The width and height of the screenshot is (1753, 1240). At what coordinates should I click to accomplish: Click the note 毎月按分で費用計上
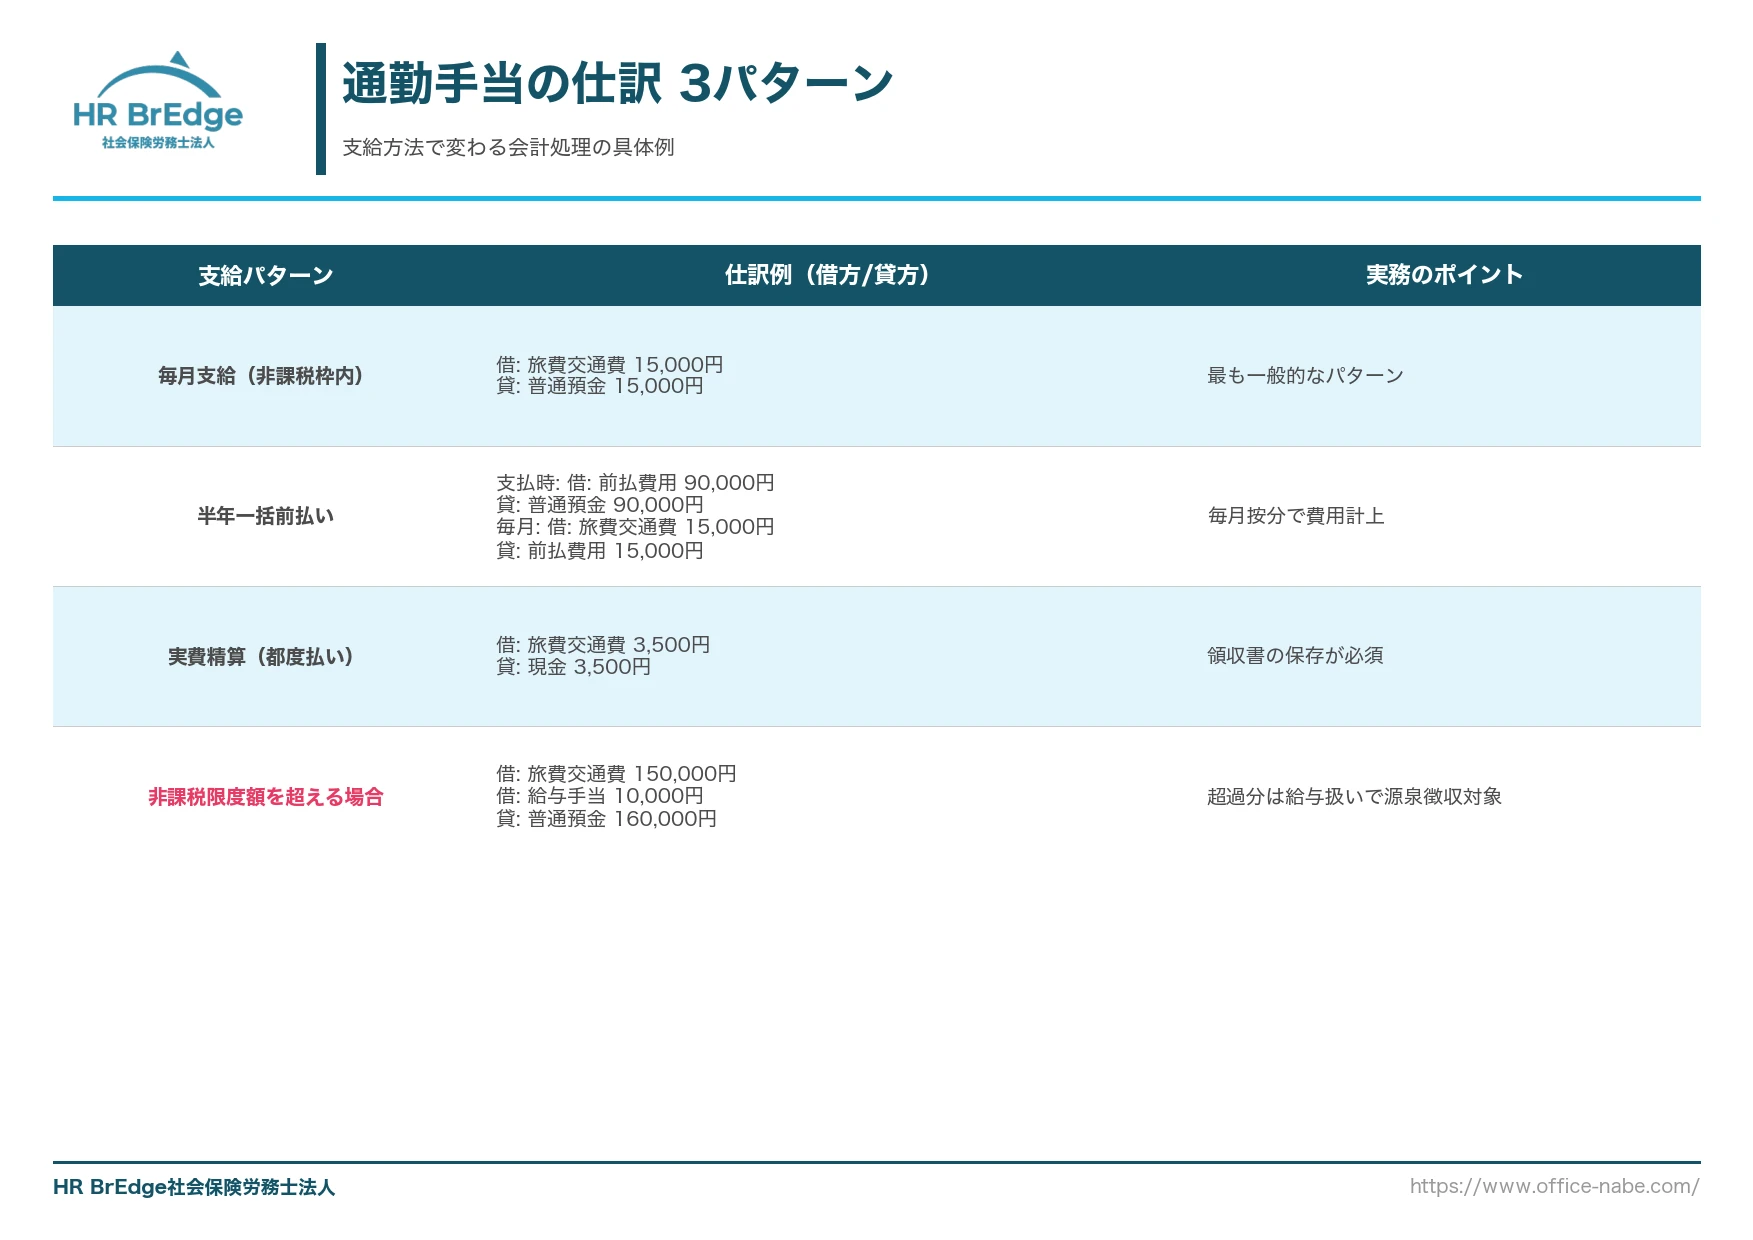point(1296,516)
